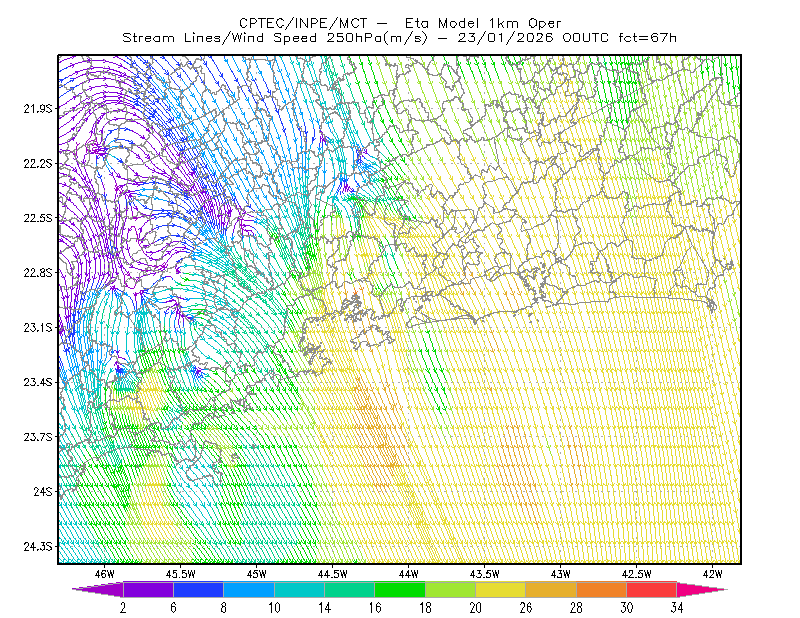Click the 42W longitude axis label
The height and width of the screenshot is (618, 800).
(x=712, y=574)
